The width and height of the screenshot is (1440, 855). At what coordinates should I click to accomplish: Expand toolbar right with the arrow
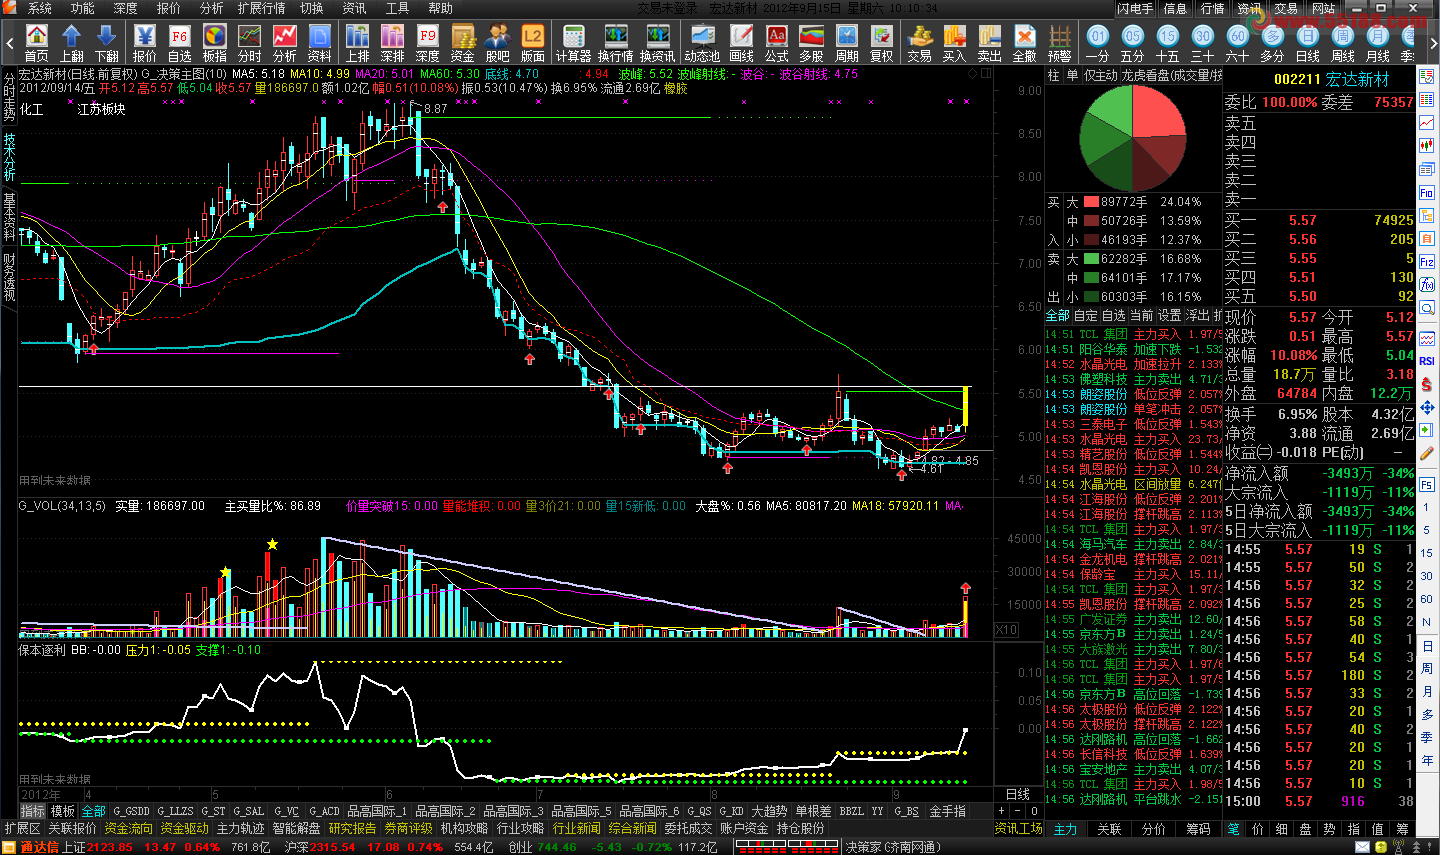pos(1432,44)
